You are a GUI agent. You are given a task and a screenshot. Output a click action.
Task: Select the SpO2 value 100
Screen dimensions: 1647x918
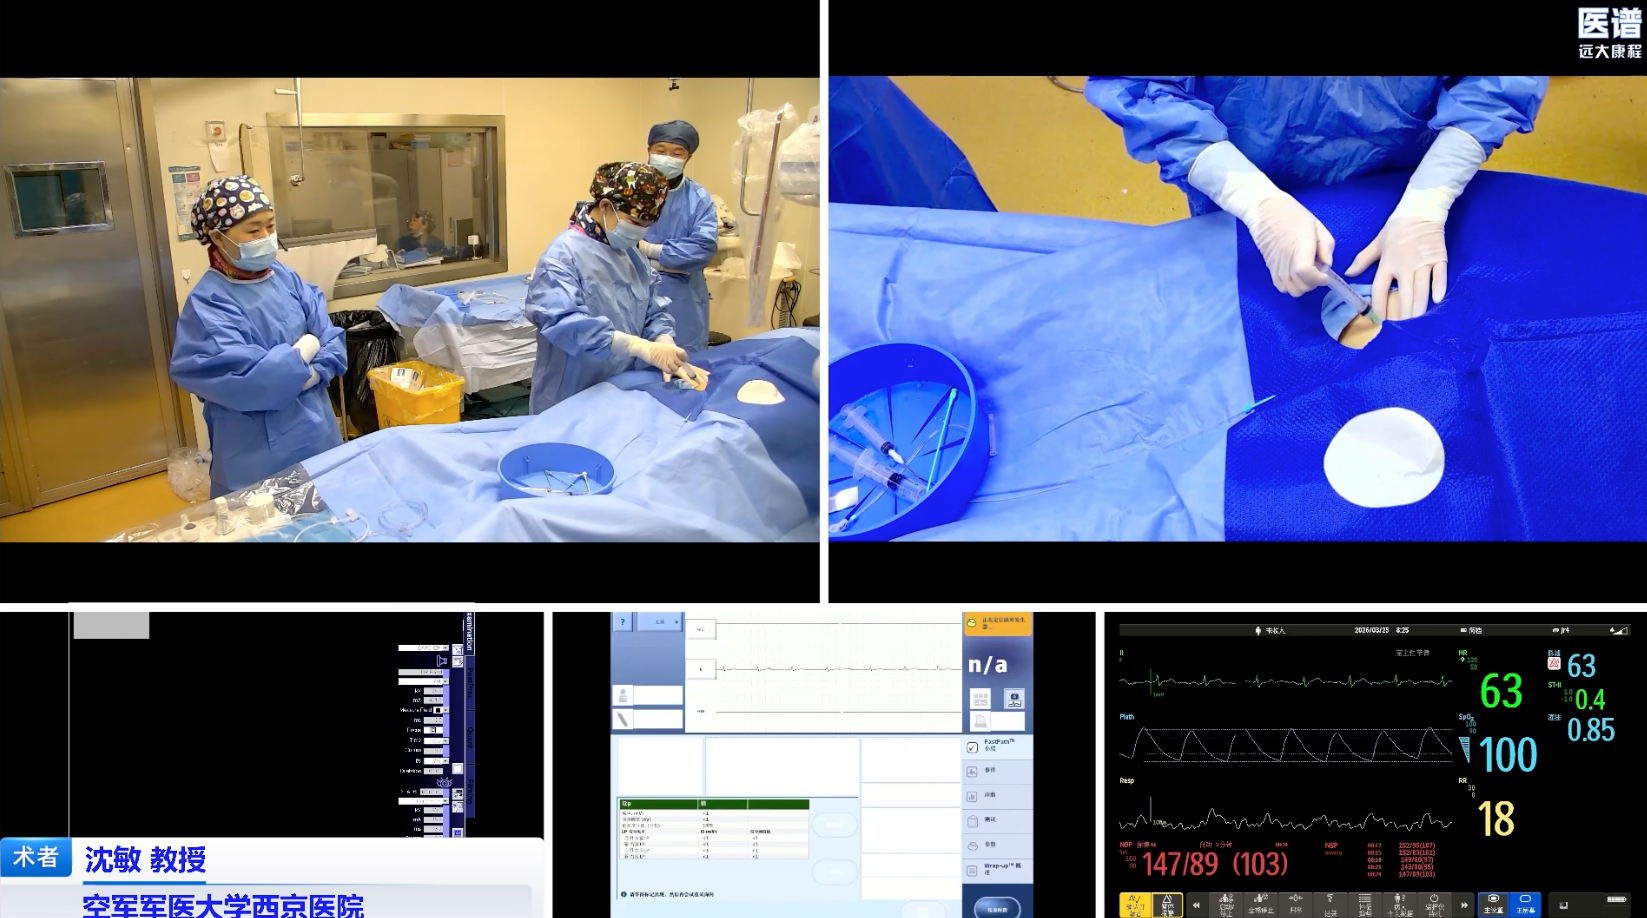pos(1508,755)
